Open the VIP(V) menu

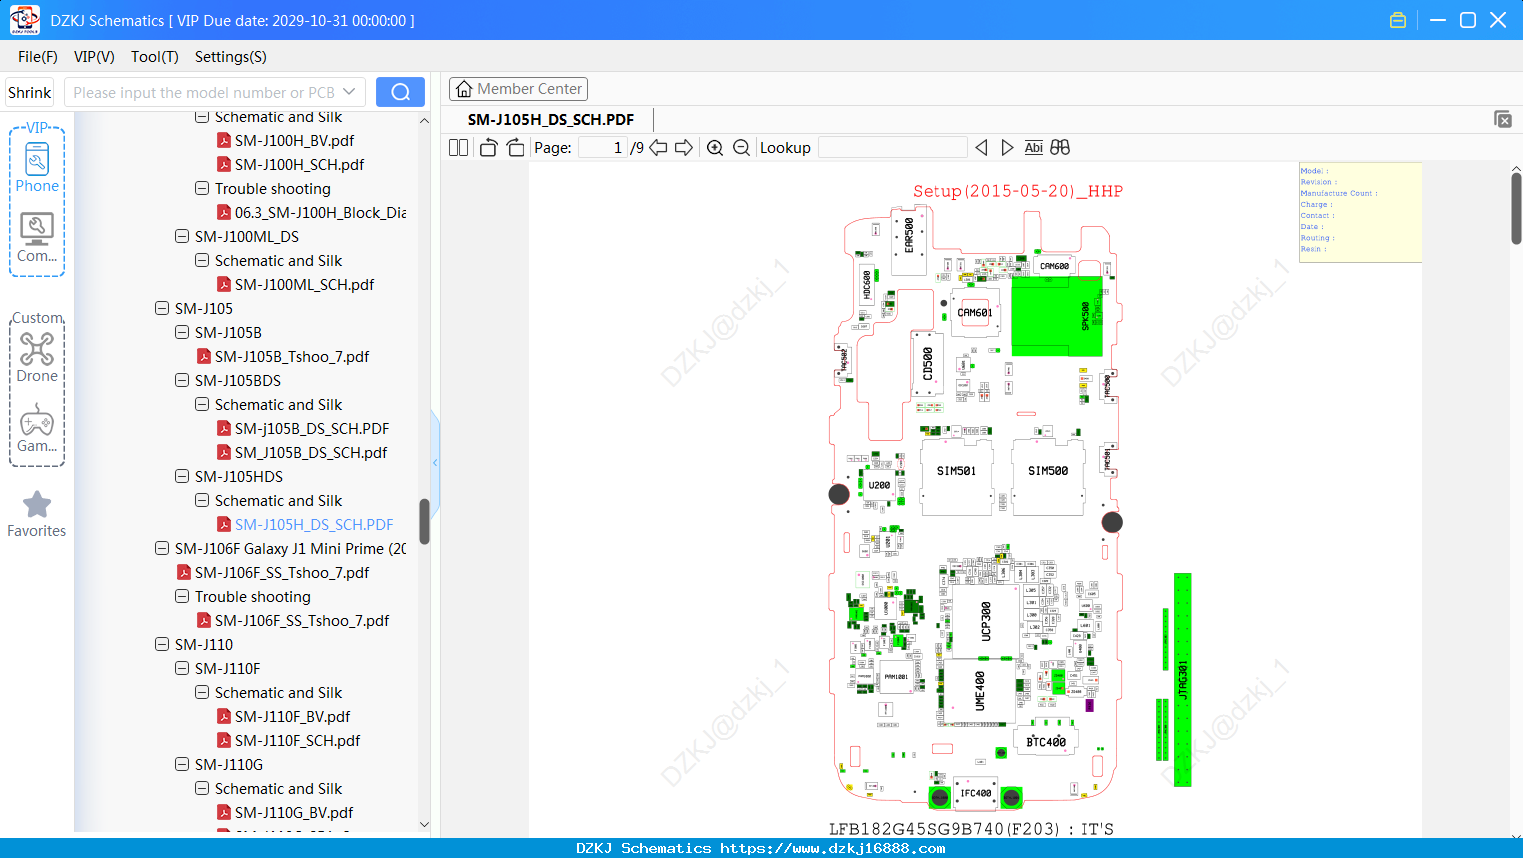(94, 57)
